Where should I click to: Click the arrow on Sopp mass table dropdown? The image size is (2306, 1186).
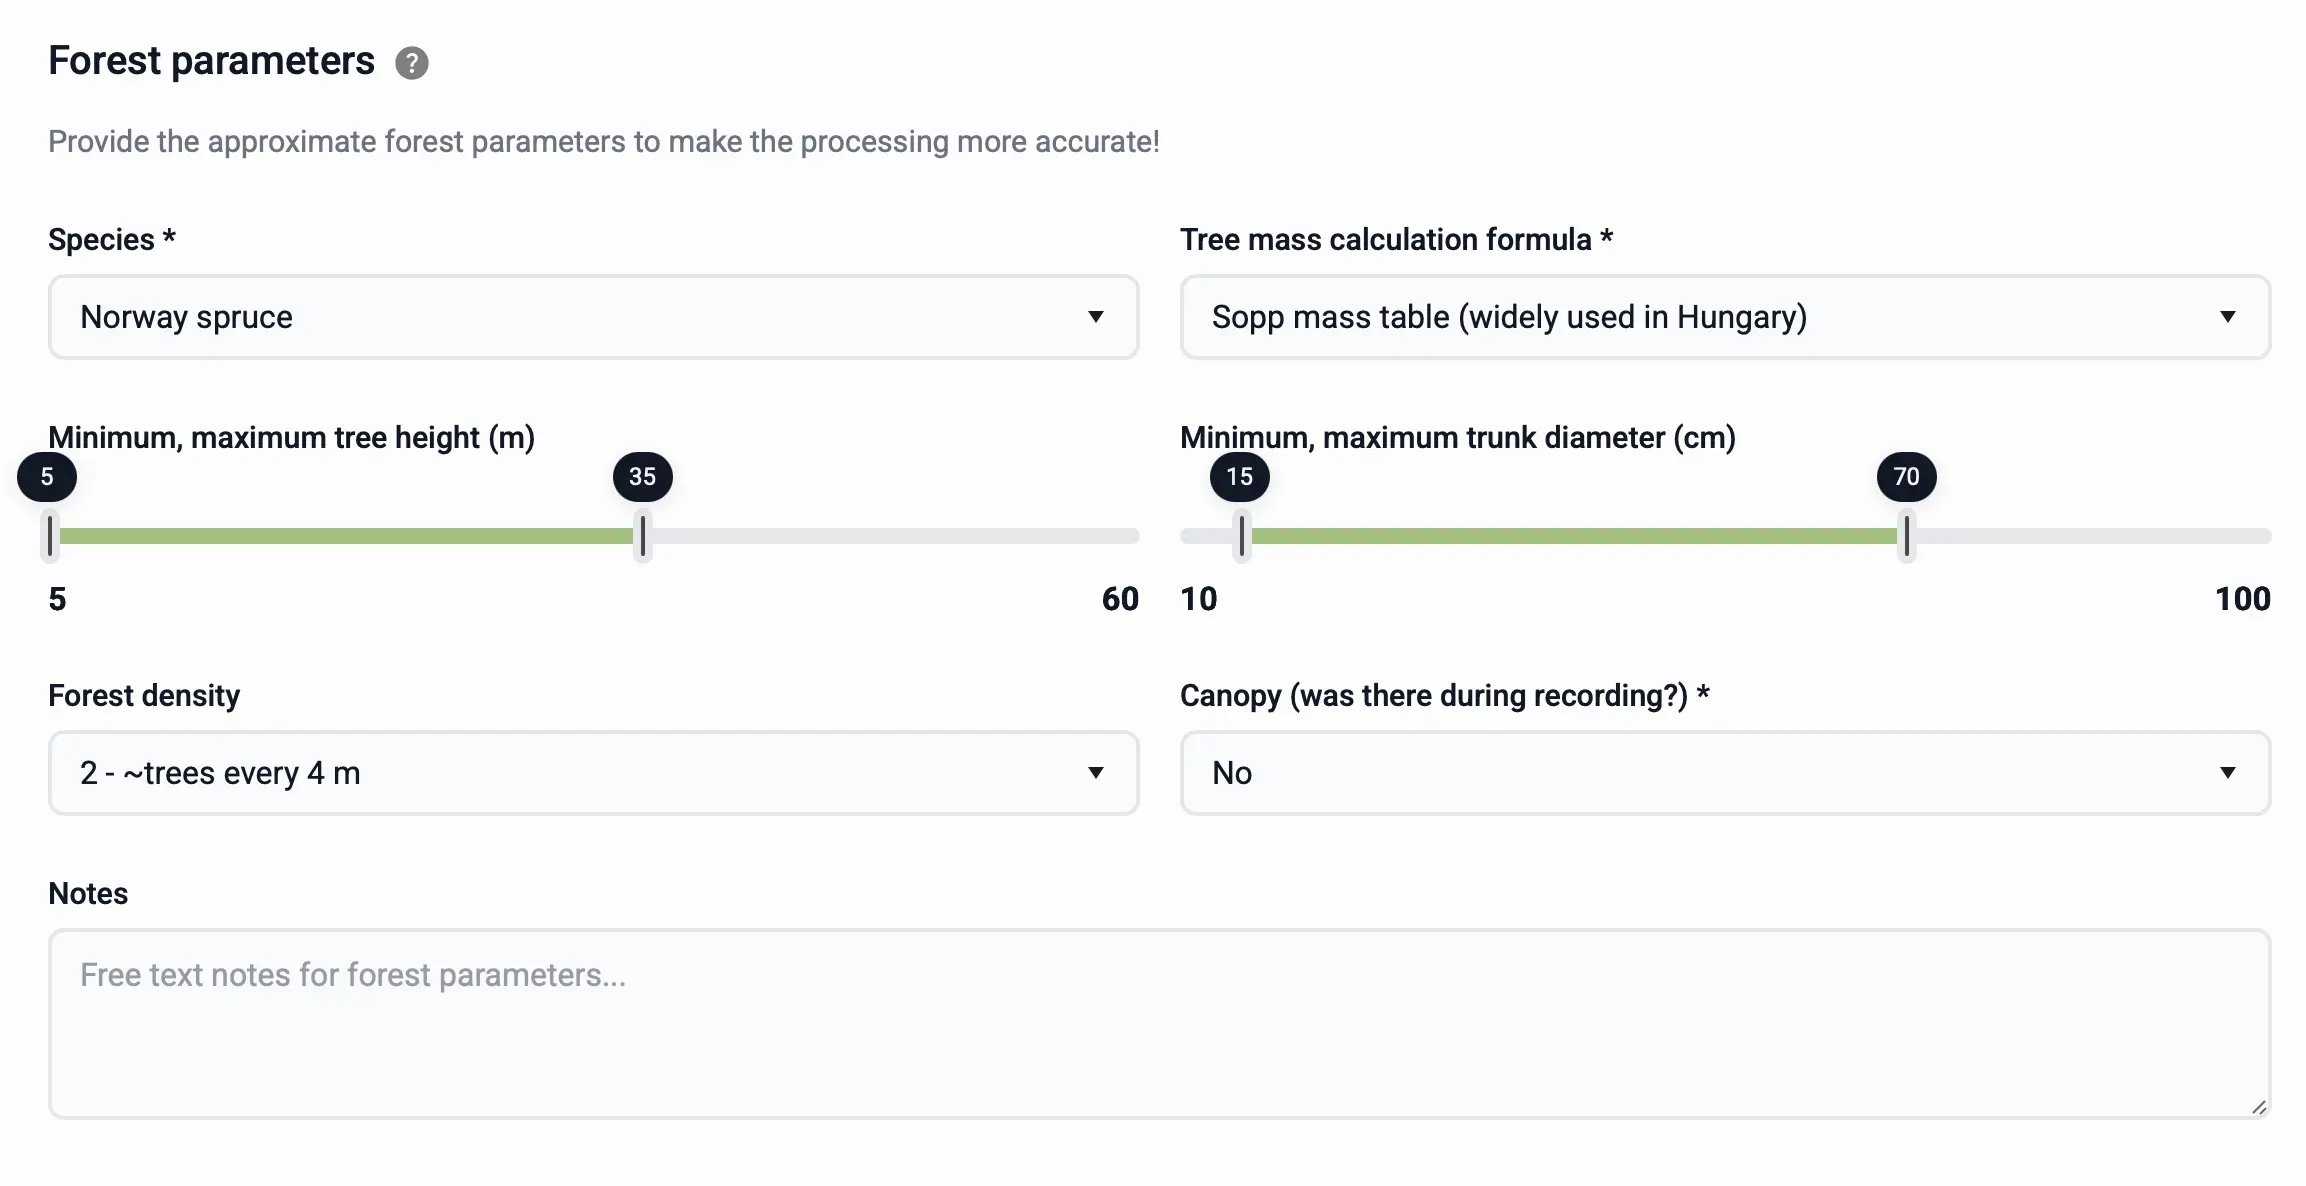(x=2227, y=317)
